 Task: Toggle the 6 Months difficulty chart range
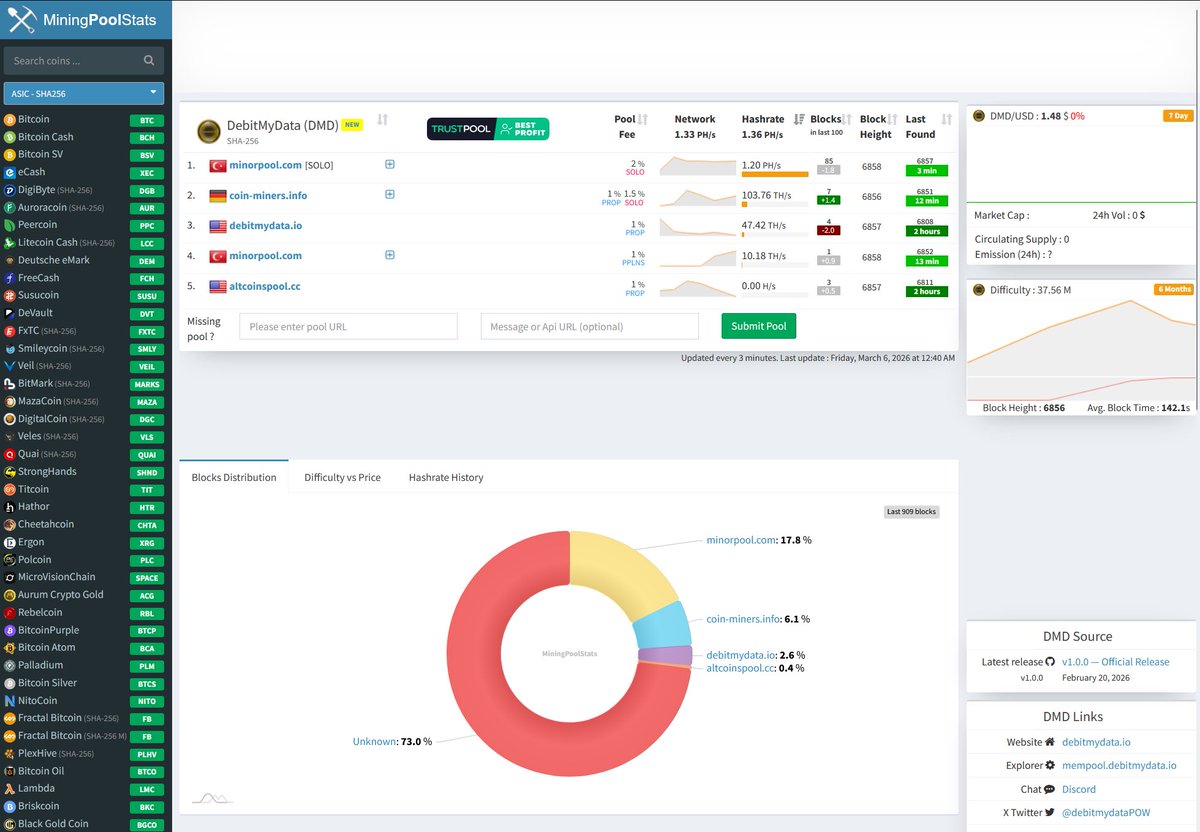[1174, 290]
